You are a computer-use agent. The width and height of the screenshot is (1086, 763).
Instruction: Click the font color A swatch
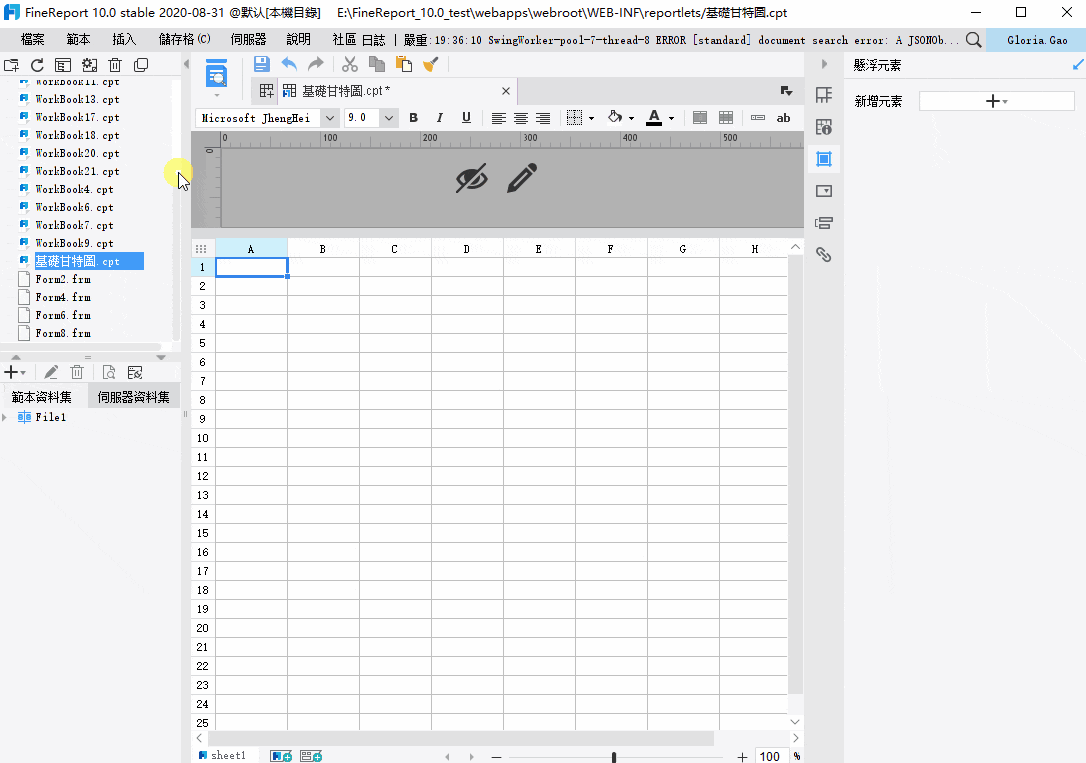coord(654,118)
